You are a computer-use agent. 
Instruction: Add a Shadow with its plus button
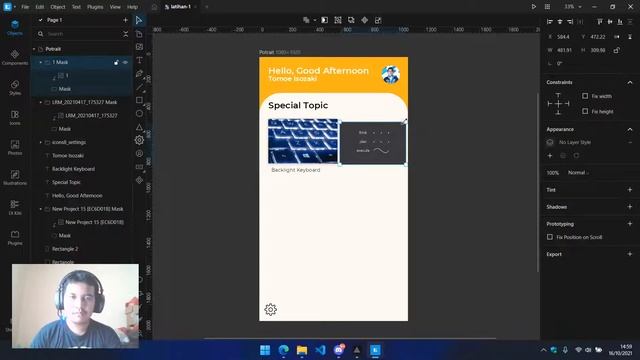pyautogui.click(x=630, y=207)
